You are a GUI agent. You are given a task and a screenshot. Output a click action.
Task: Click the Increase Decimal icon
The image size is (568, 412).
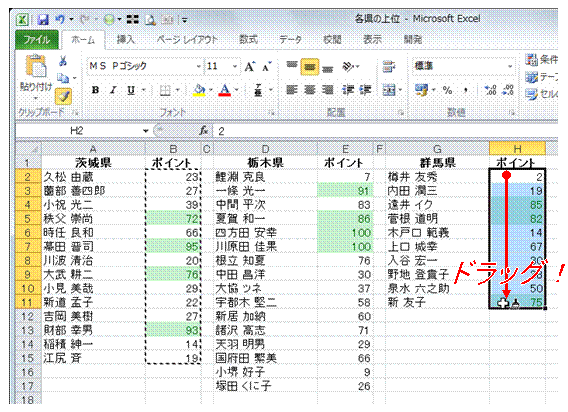pyautogui.click(x=490, y=90)
